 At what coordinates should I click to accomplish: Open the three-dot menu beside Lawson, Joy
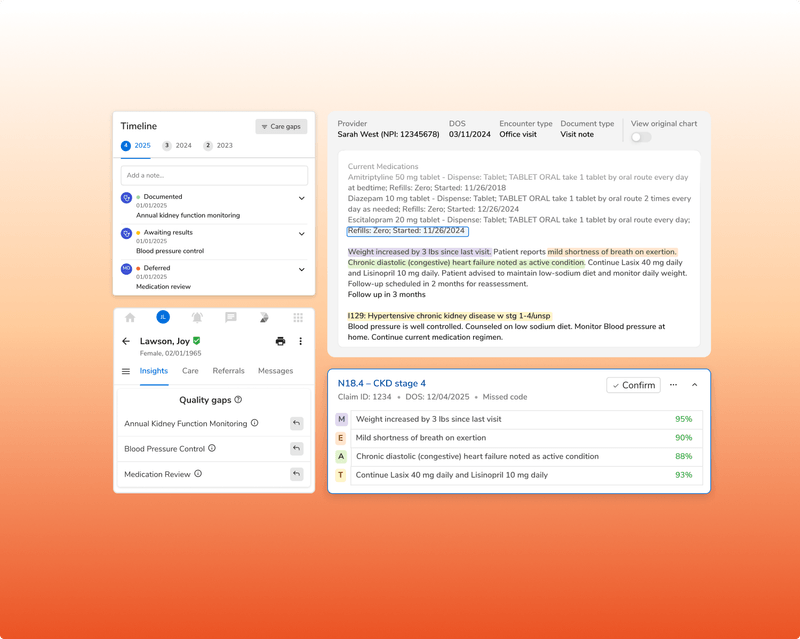point(301,341)
